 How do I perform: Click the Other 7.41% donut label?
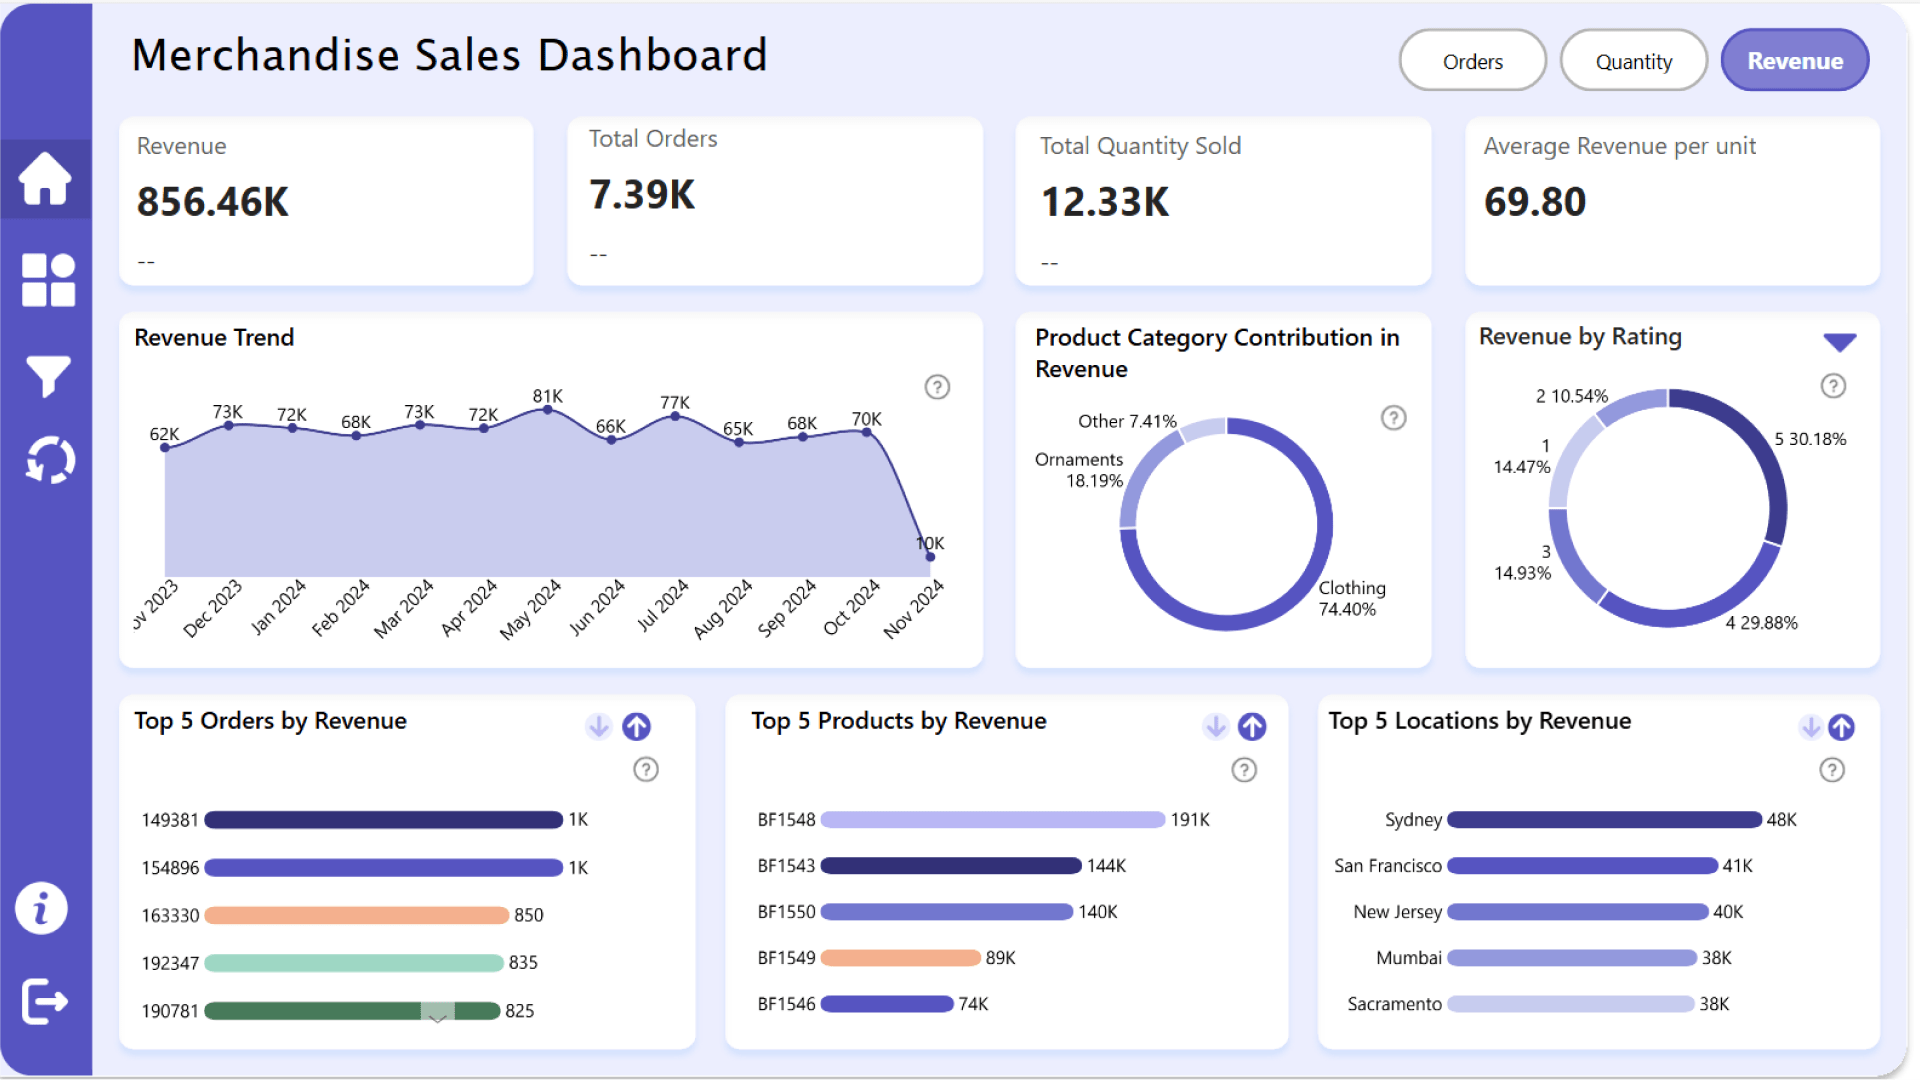point(1127,421)
